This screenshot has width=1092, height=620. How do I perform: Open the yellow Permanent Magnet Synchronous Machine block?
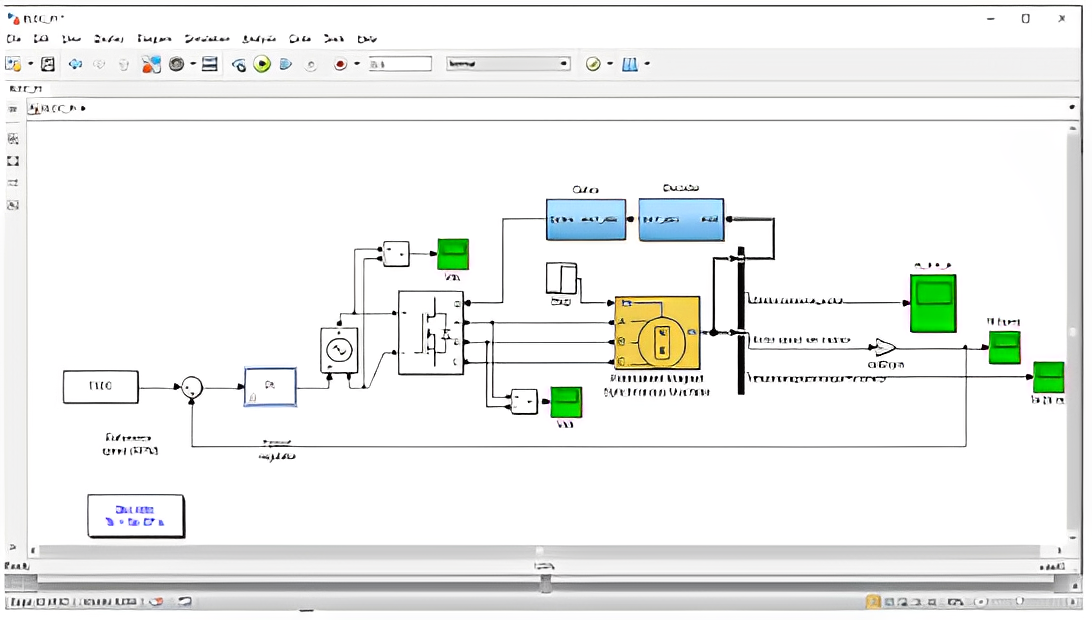point(657,333)
